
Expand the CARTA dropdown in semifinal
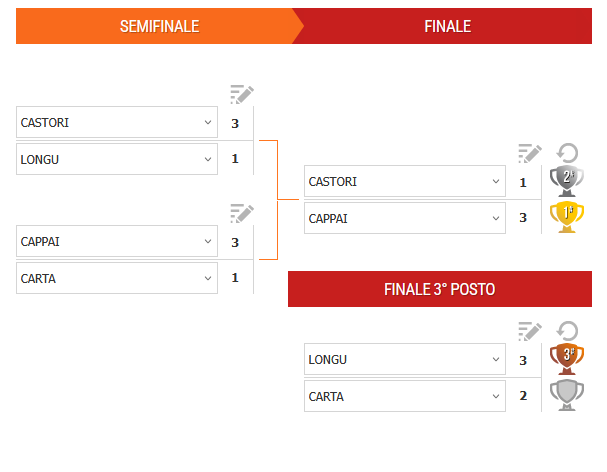point(208,278)
